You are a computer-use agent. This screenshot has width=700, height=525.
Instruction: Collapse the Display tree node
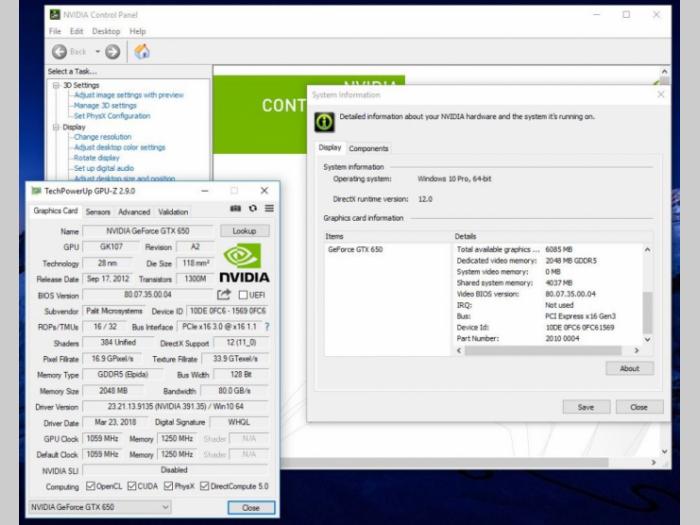tap(56, 127)
